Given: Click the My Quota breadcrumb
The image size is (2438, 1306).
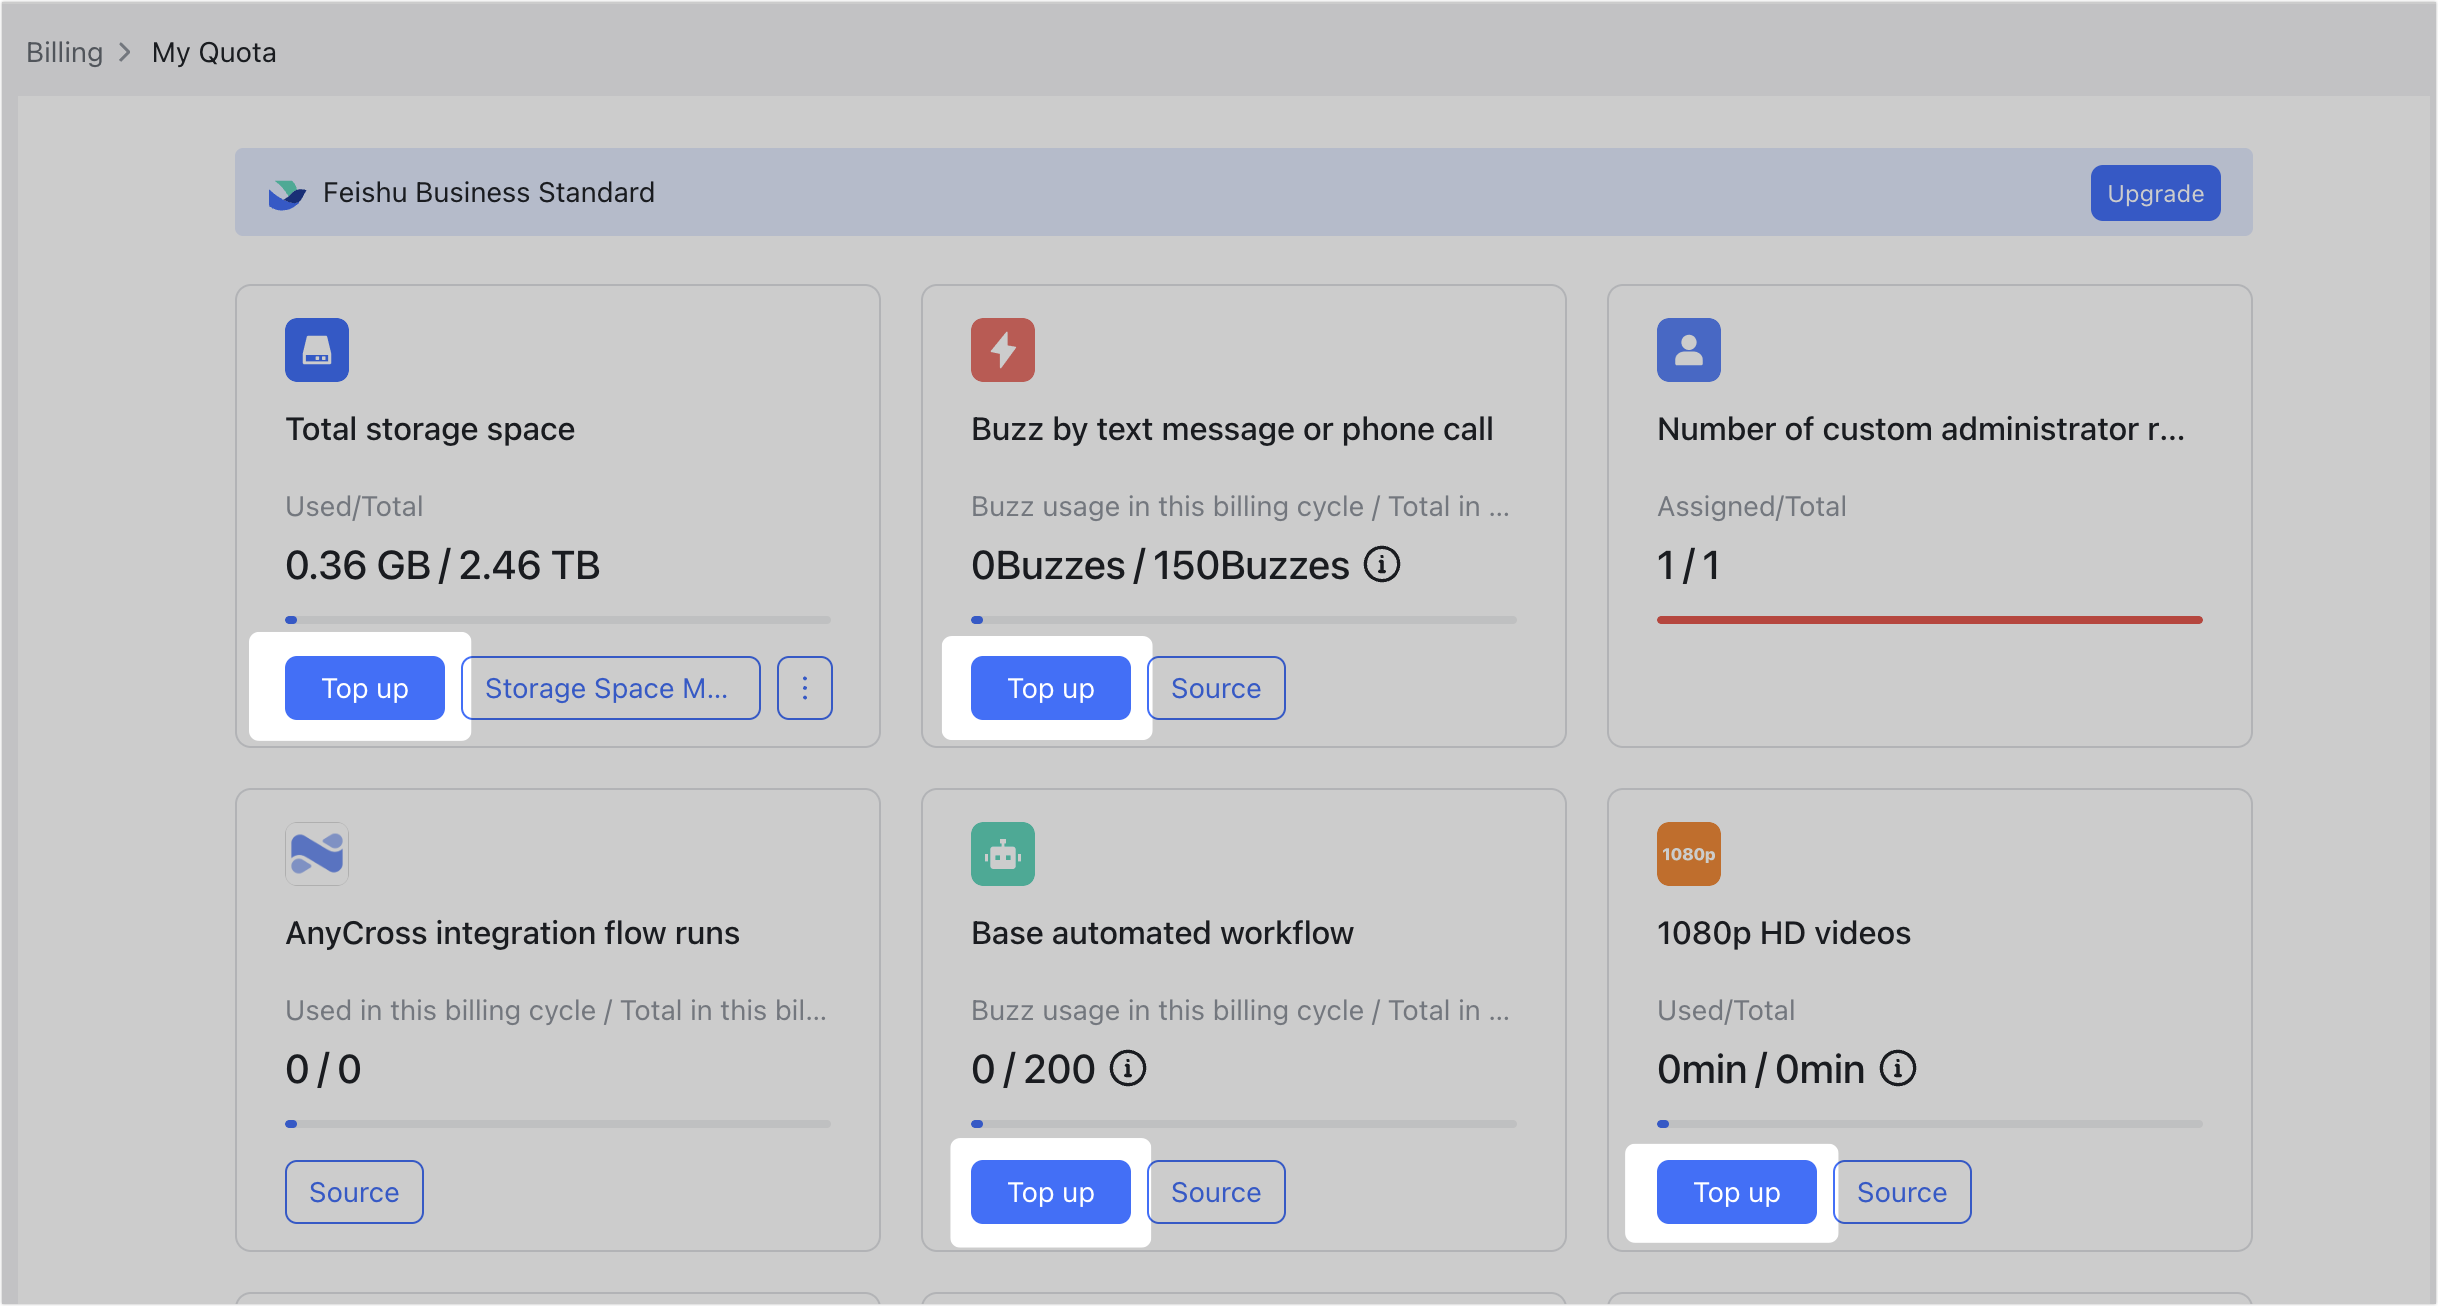Looking at the screenshot, I should click(x=214, y=52).
